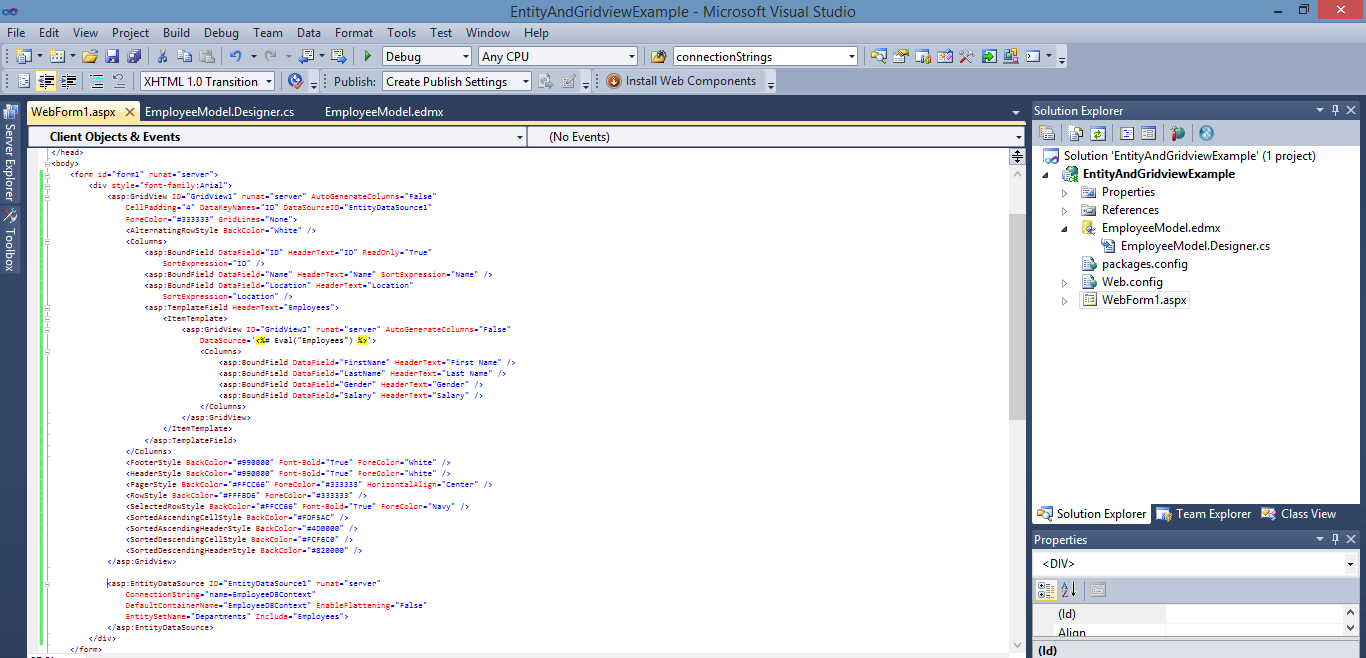This screenshot has height=658, width=1366.
Task: Save the current file with the disk icon
Action: 112,56
